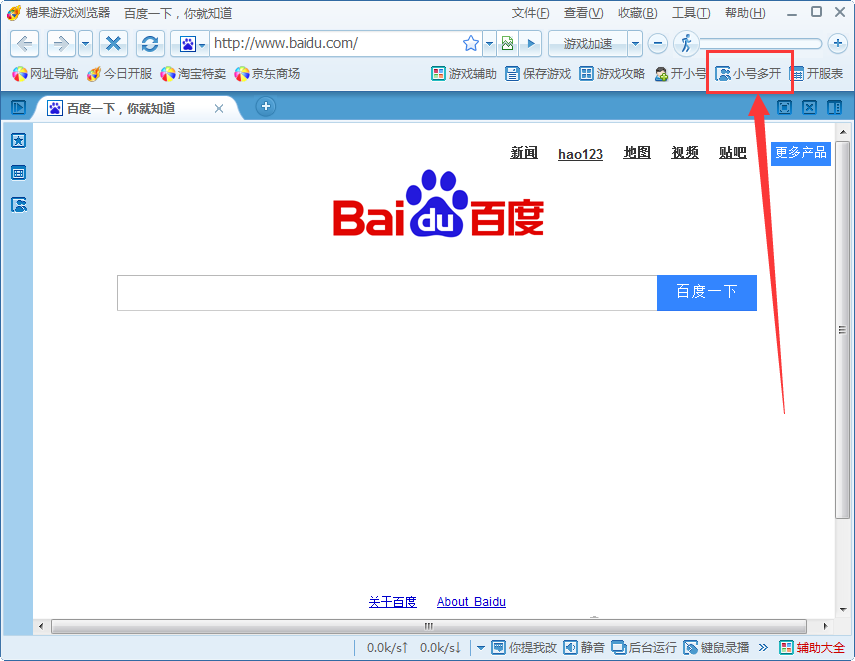Refresh the current page
Screen dimensions: 855x661
click(x=150, y=44)
